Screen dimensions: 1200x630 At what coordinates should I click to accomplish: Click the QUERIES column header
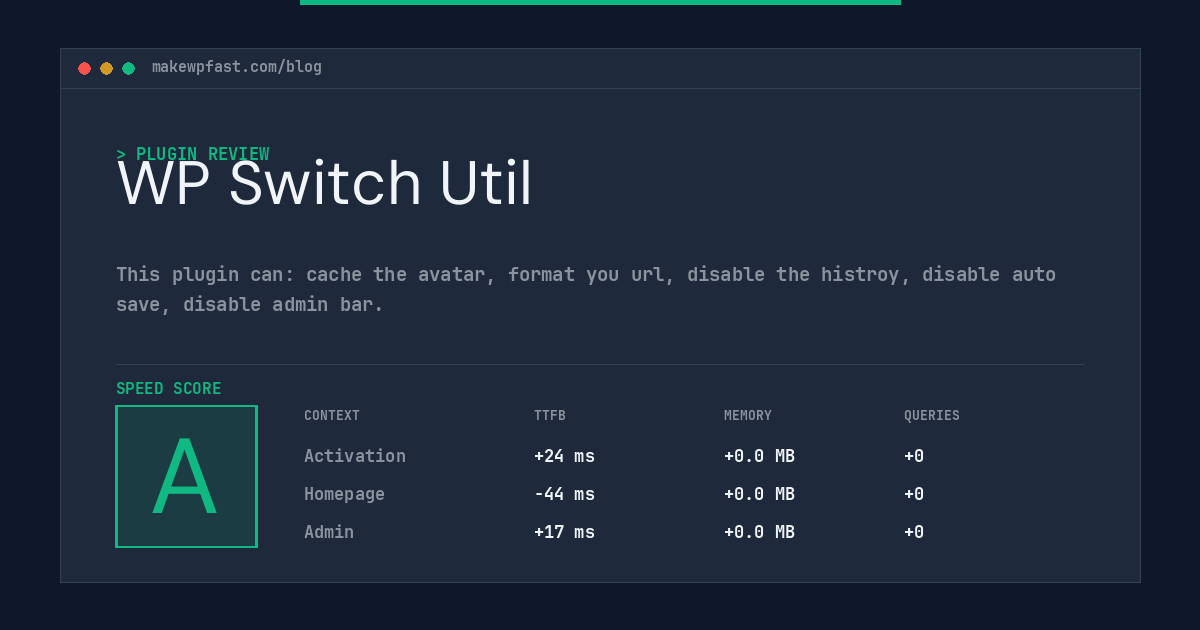(x=932, y=416)
